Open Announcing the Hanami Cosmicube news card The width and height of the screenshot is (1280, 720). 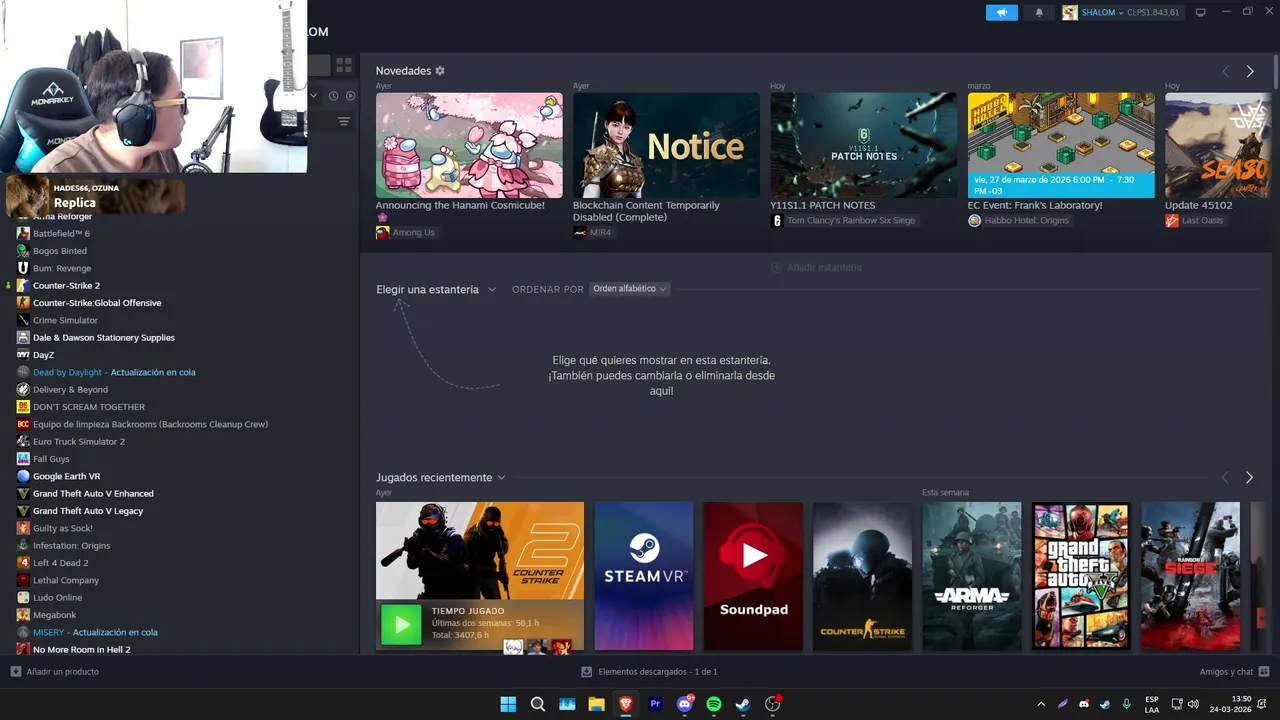[469, 145]
